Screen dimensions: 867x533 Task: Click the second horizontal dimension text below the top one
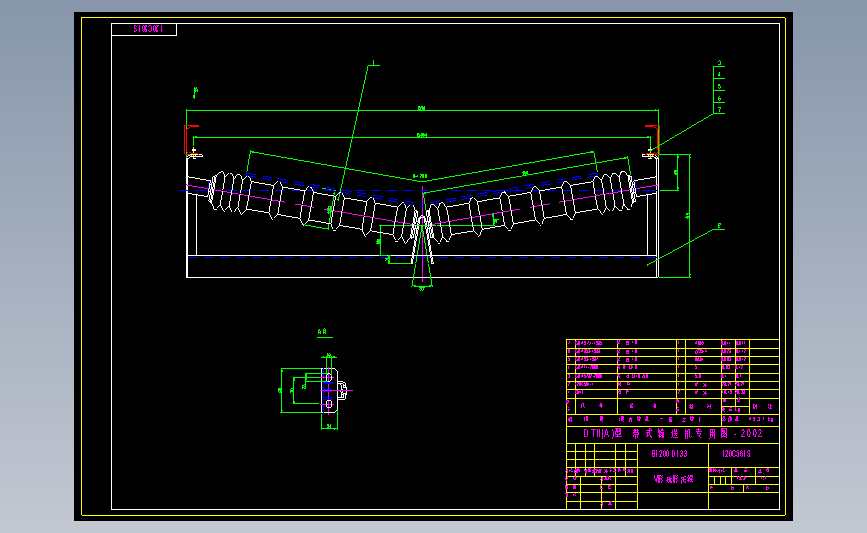(421, 135)
